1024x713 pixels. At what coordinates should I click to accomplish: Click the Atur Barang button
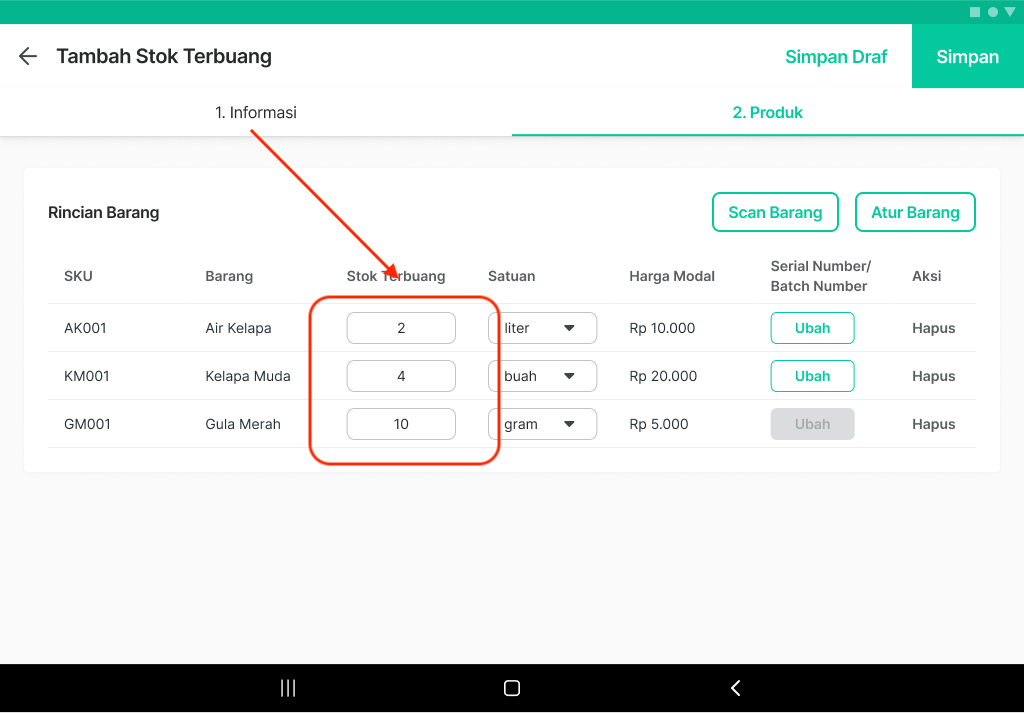click(x=915, y=212)
